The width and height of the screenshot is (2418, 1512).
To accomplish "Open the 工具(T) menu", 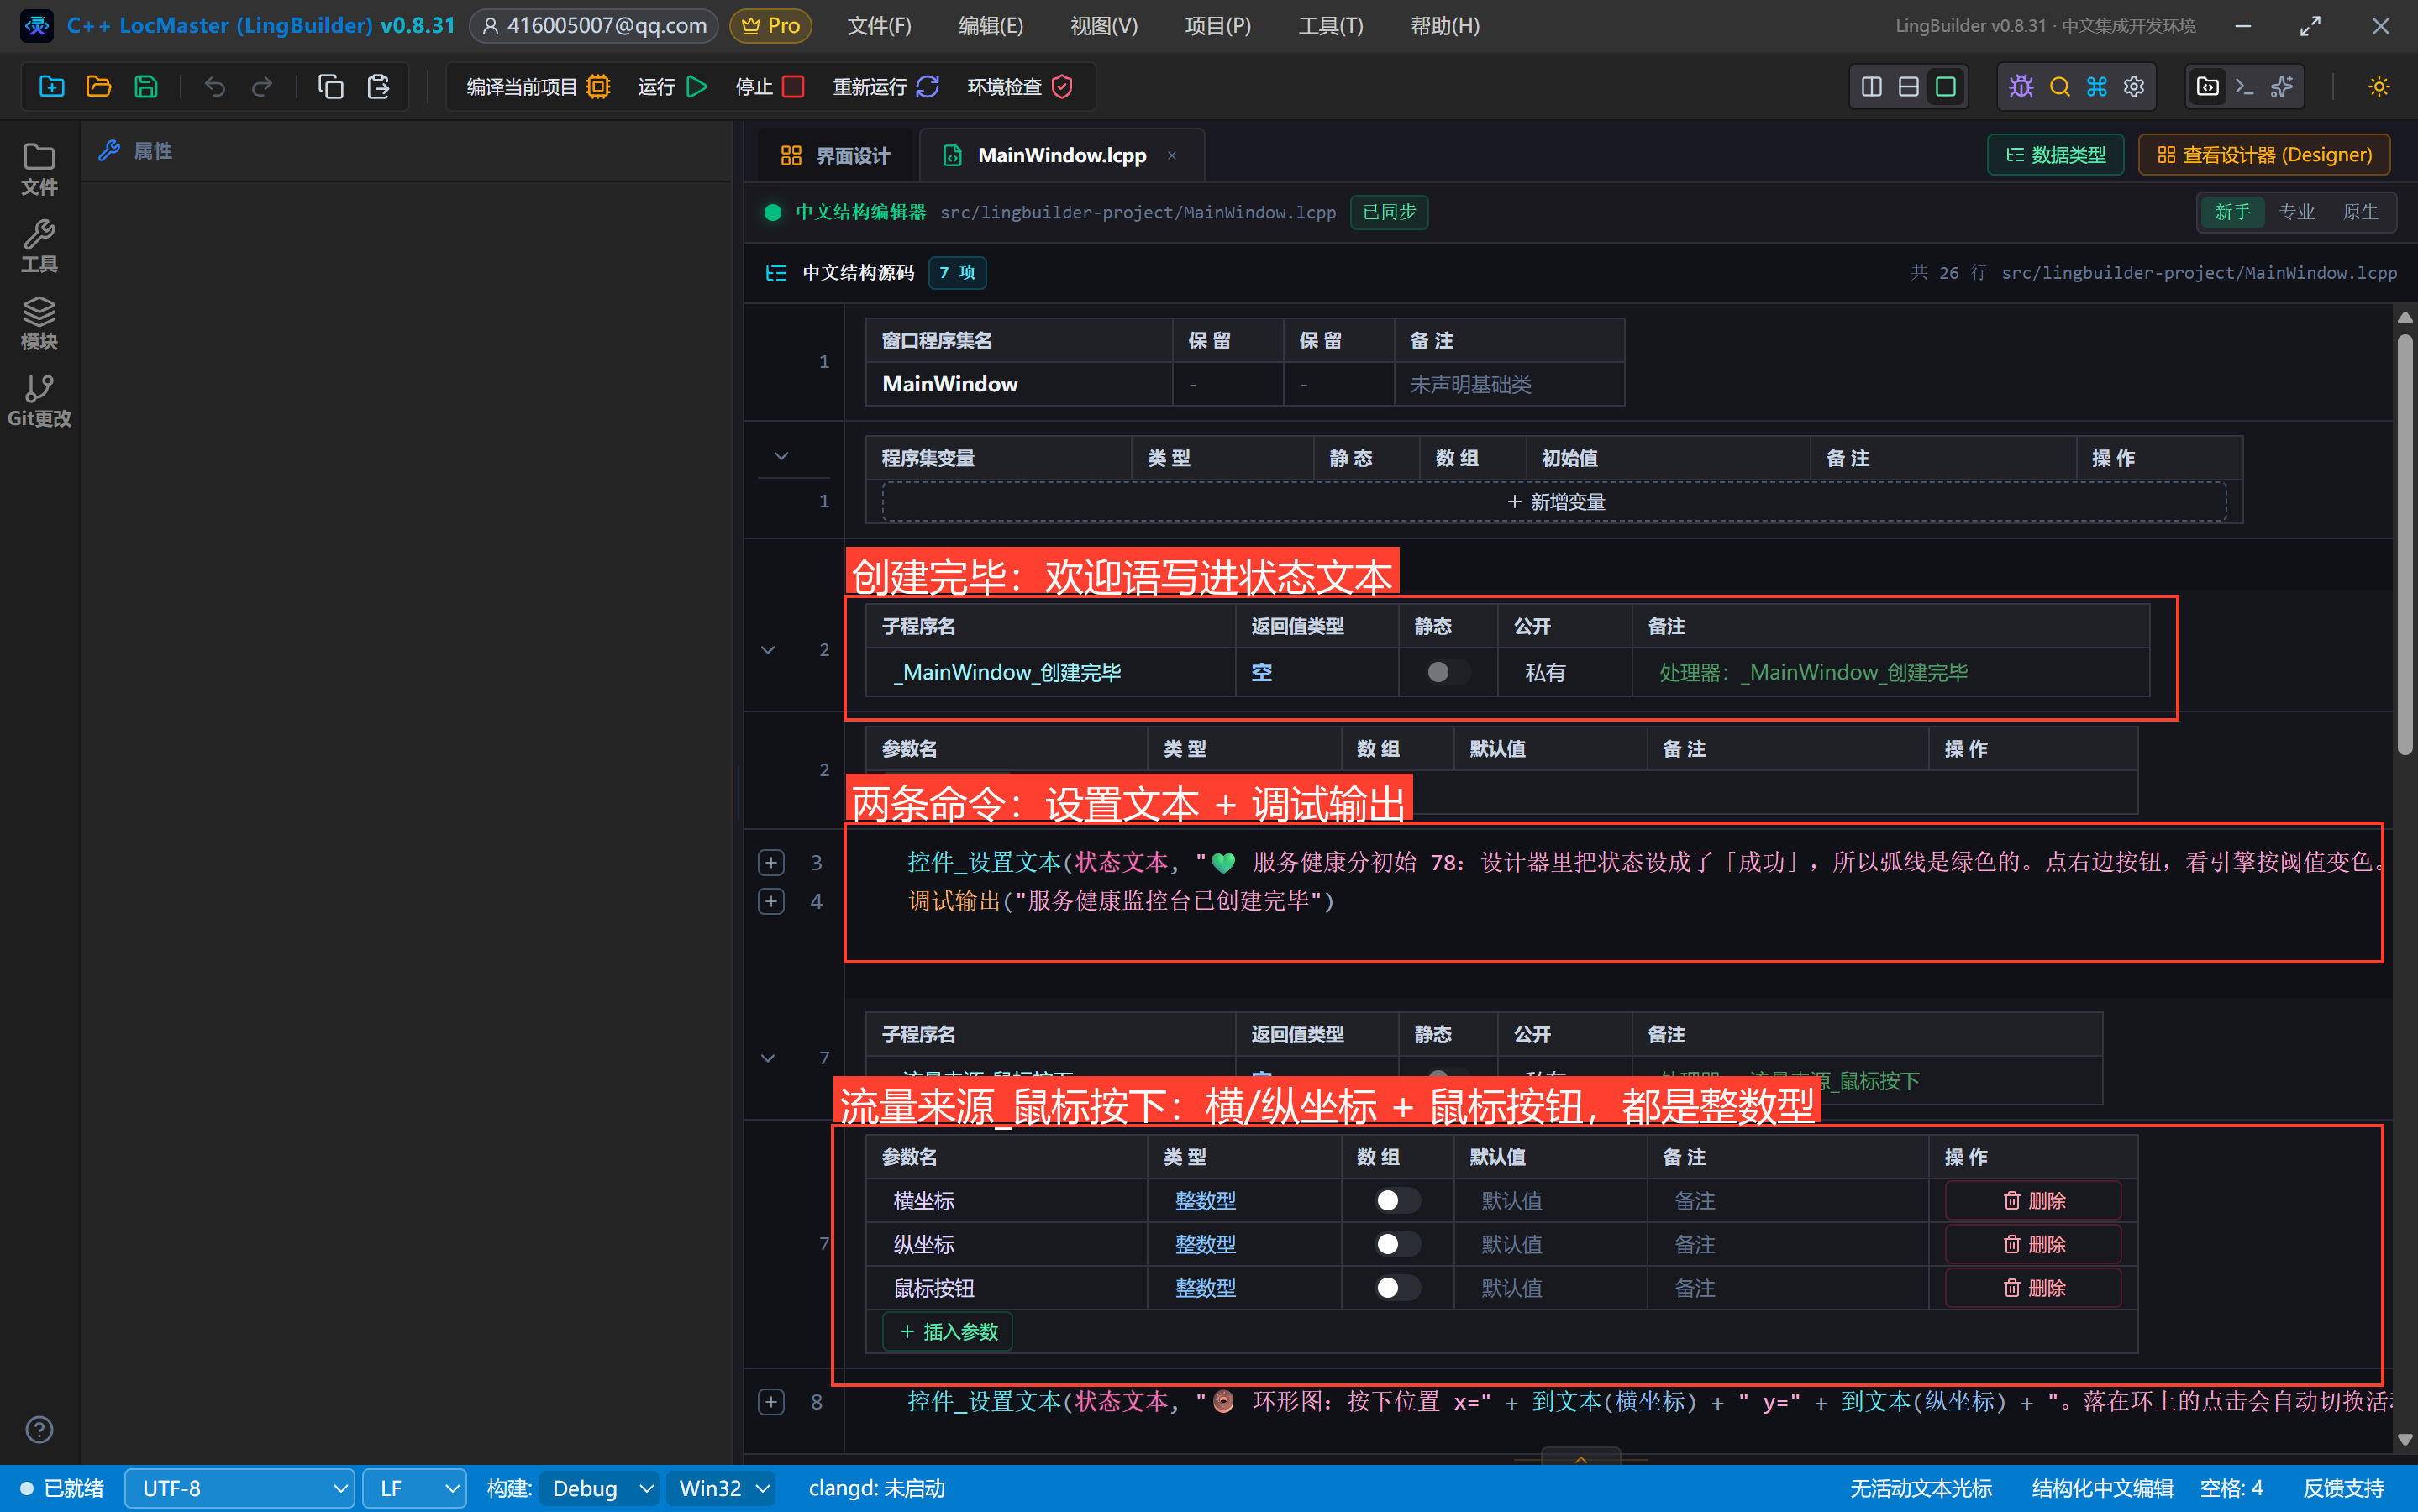I will 1330,26.
